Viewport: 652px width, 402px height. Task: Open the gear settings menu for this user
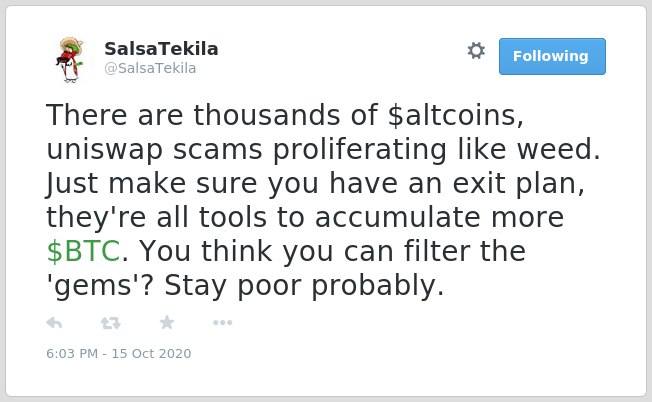pos(476,51)
